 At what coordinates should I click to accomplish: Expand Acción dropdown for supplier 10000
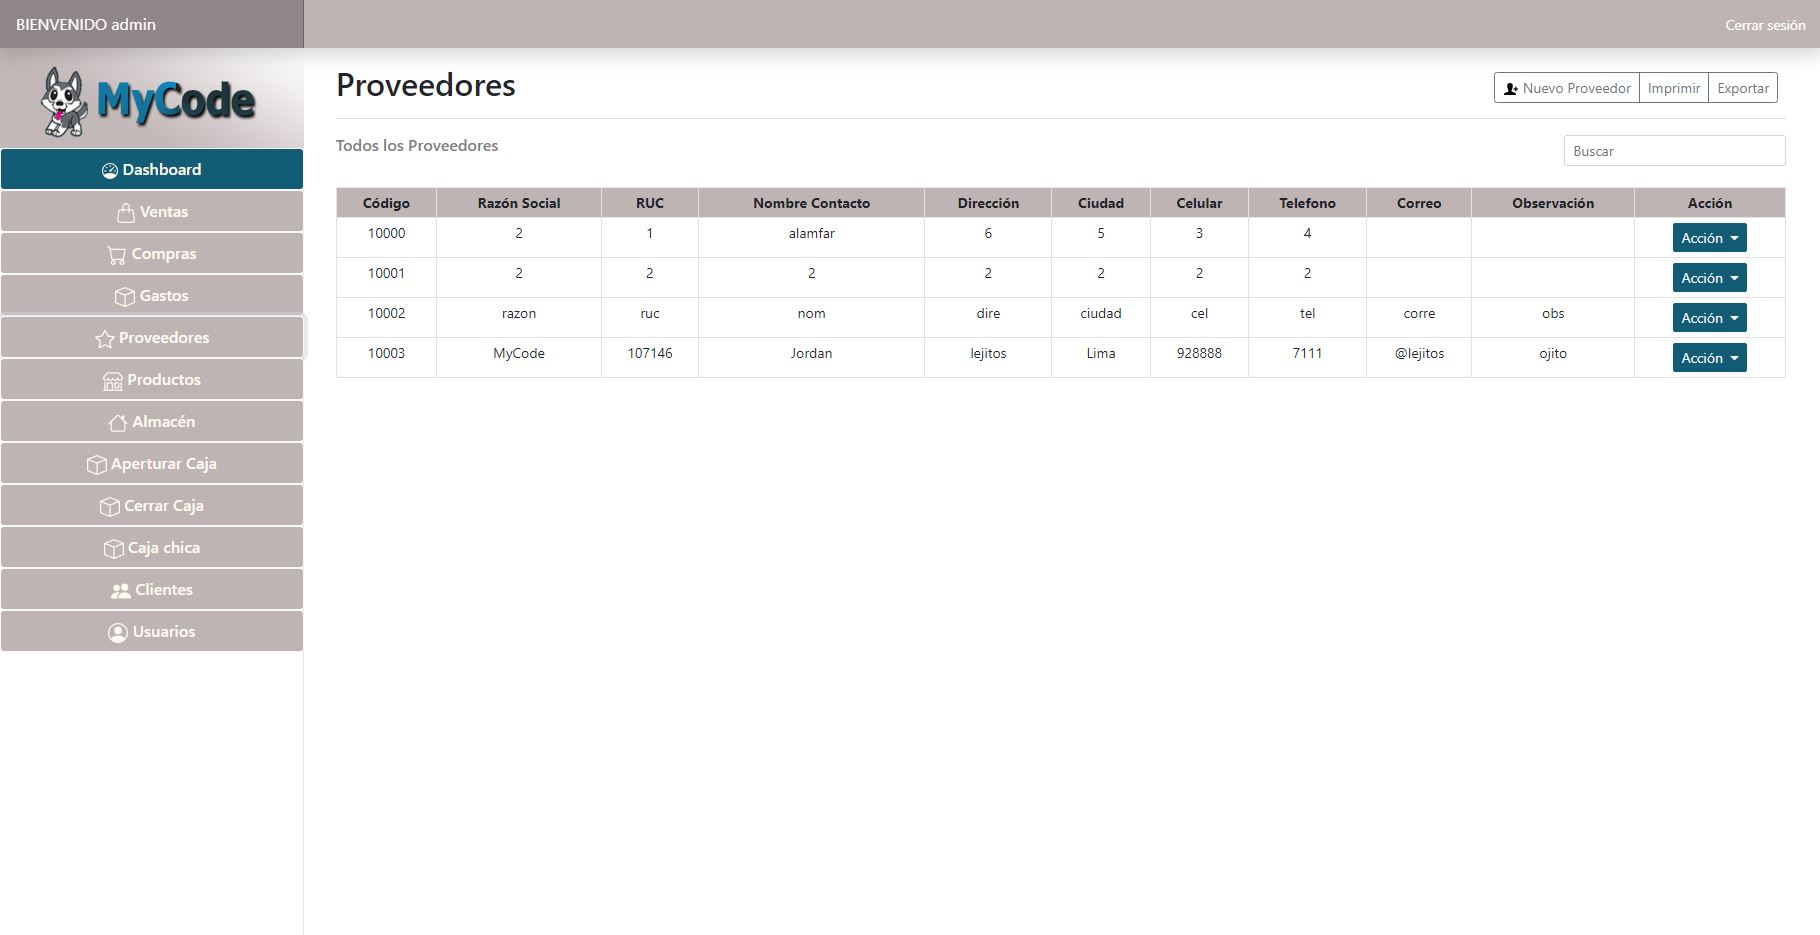point(1709,238)
